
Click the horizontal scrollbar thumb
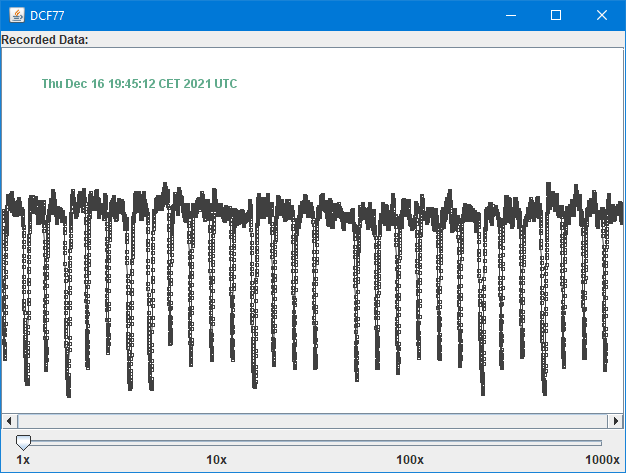(312, 420)
